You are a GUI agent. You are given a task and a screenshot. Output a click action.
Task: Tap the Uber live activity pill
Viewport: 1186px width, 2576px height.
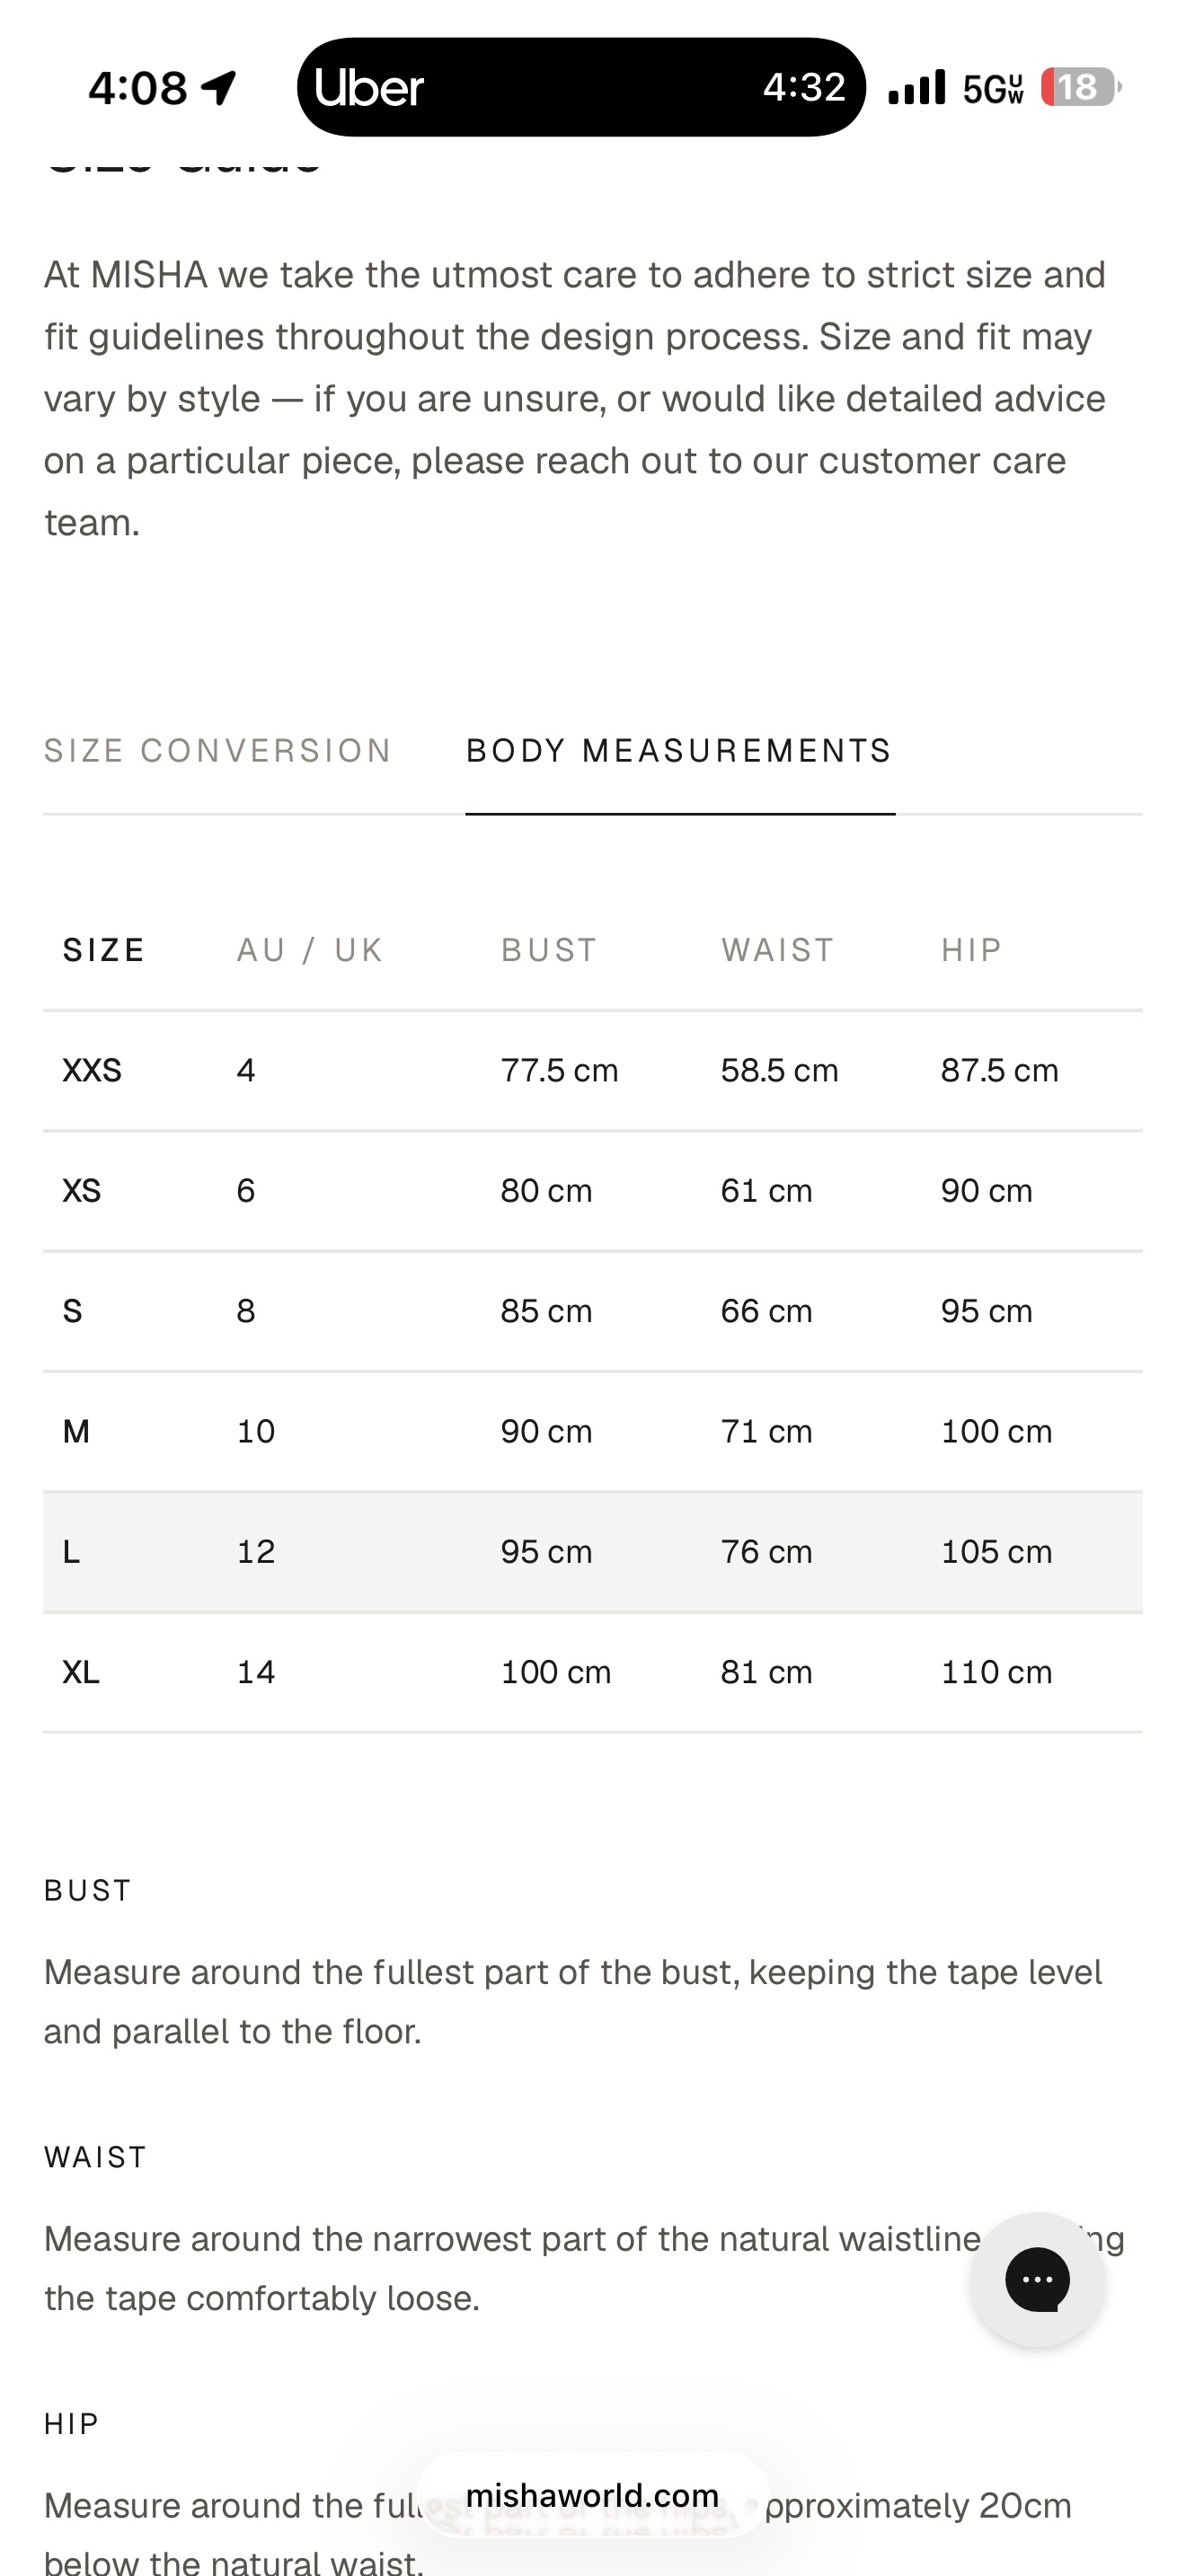coord(581,87)
